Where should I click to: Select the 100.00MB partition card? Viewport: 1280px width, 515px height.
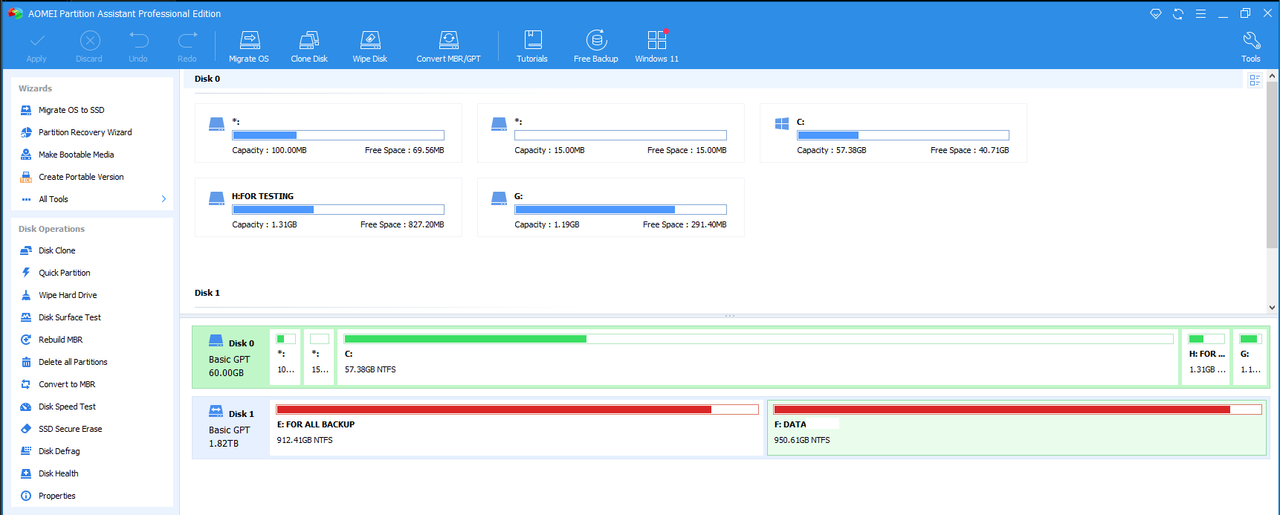(328, 132)
